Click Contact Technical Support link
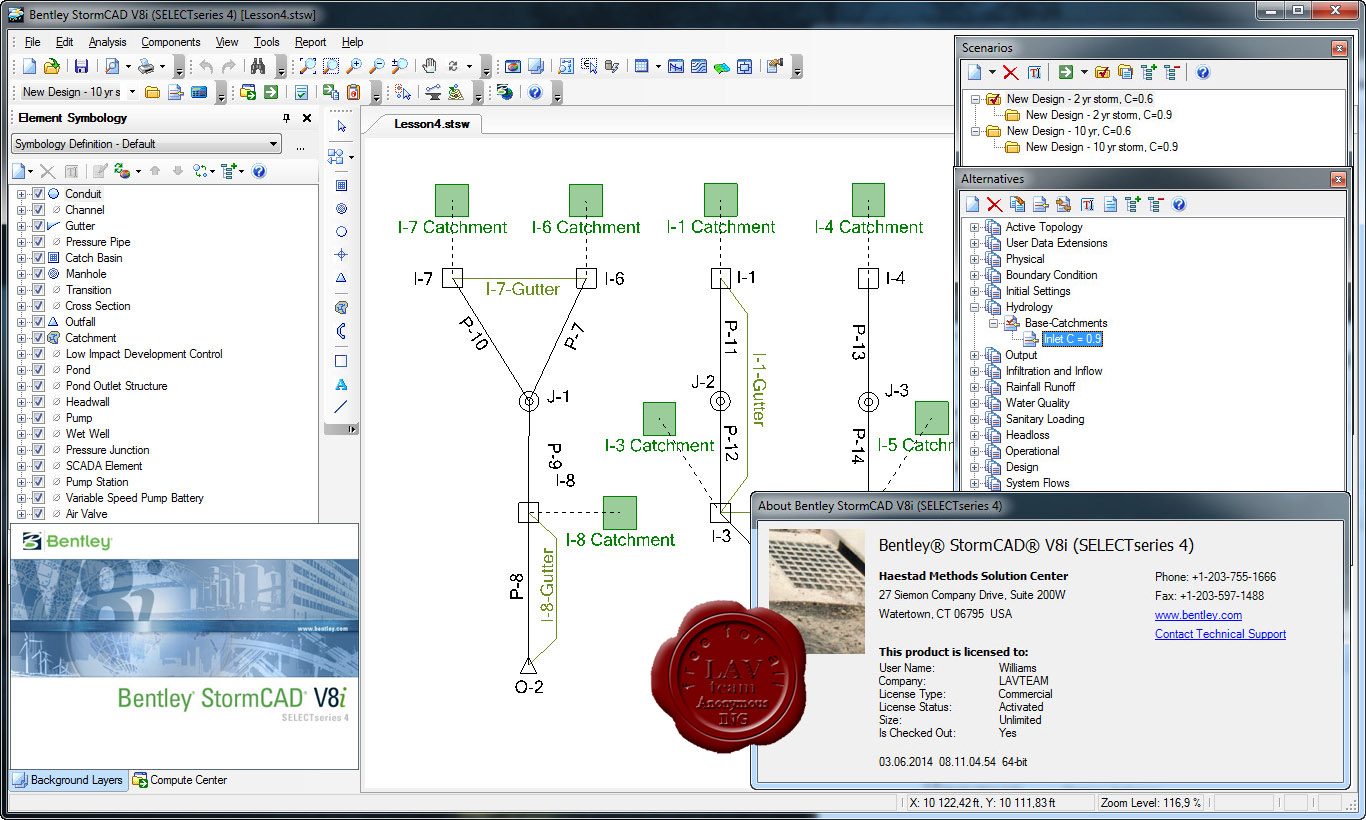 1220,634
